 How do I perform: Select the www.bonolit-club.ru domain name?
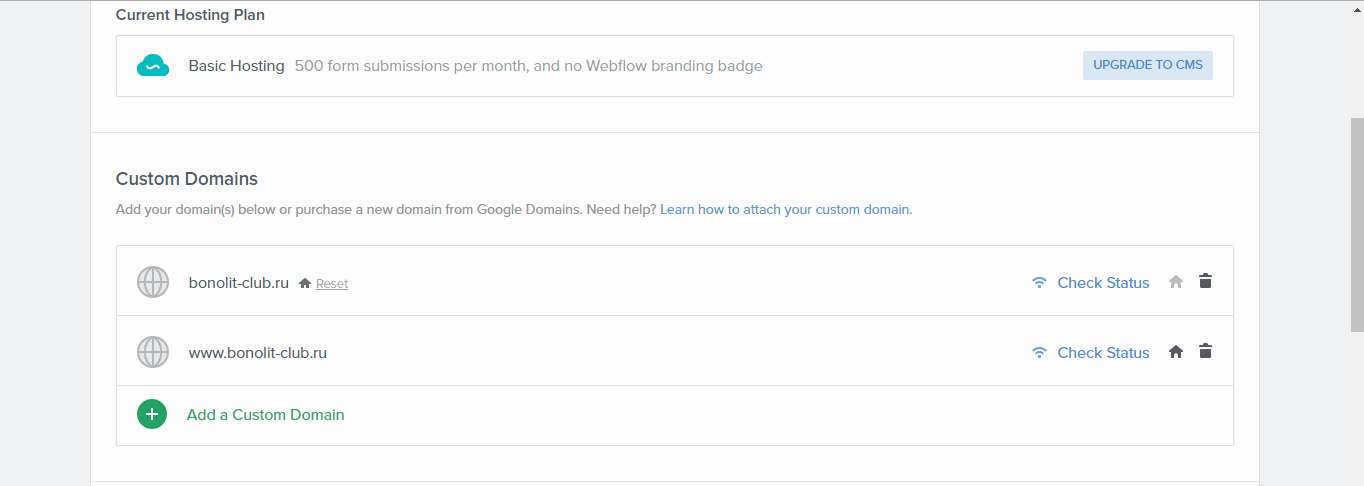(257, 353)
